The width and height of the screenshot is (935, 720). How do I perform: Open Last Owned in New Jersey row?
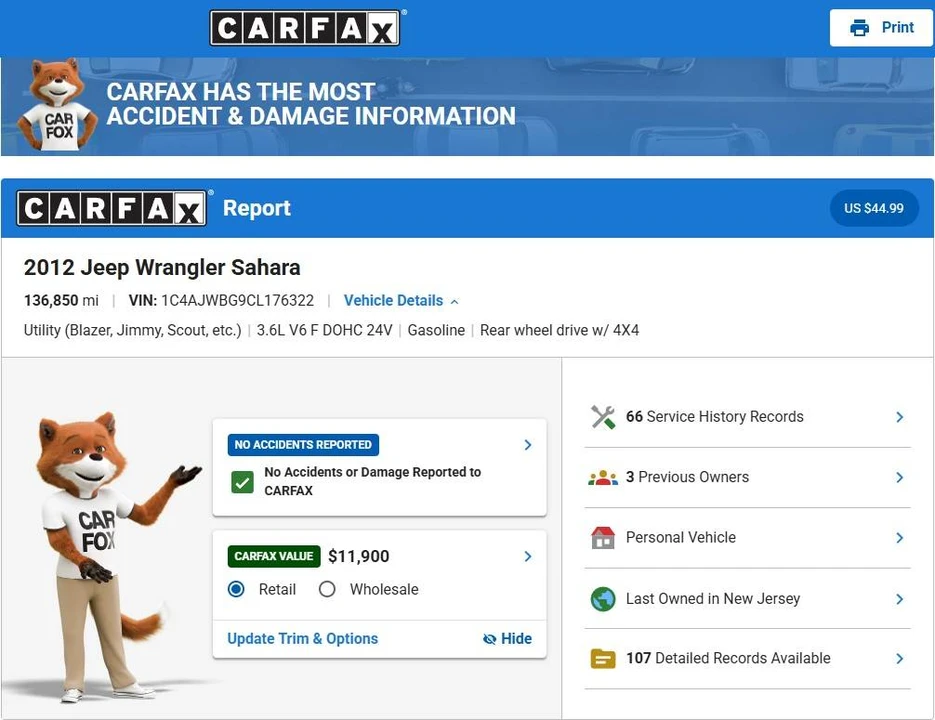[747, 598]
